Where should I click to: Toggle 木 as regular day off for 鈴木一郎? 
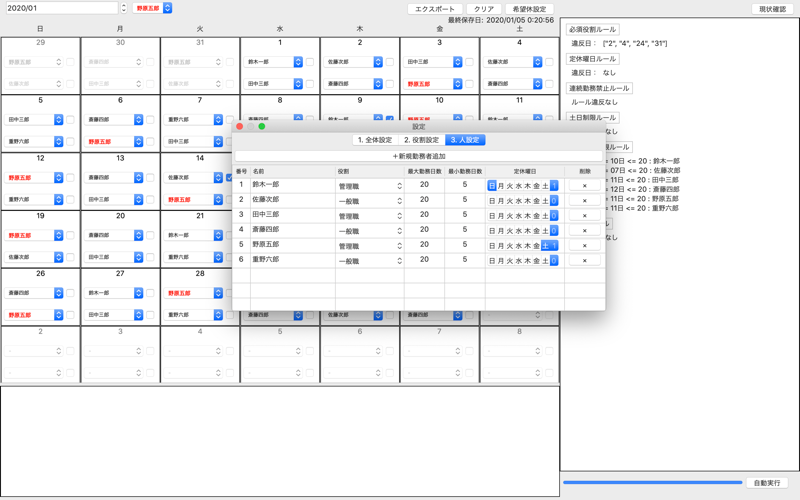[x=528, y=186]
